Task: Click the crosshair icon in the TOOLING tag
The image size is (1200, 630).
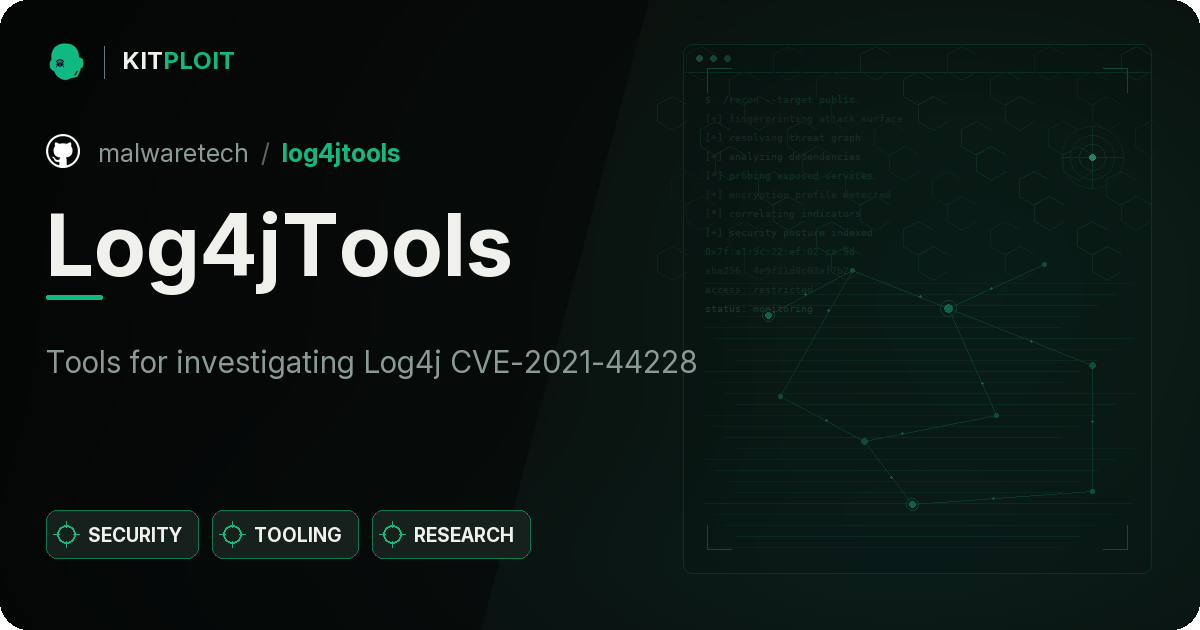Action: point(233,535)
